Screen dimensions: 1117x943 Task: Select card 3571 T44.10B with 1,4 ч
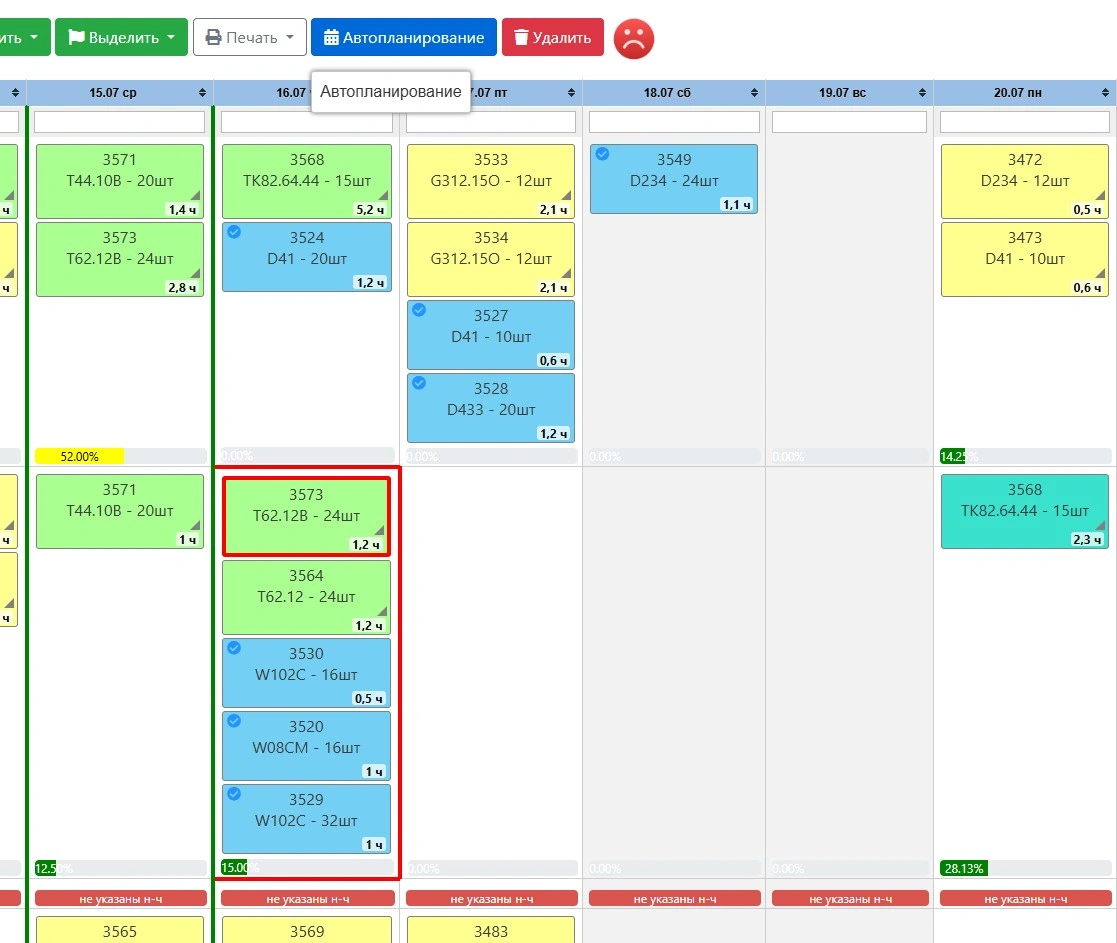(x=120, y=181)
